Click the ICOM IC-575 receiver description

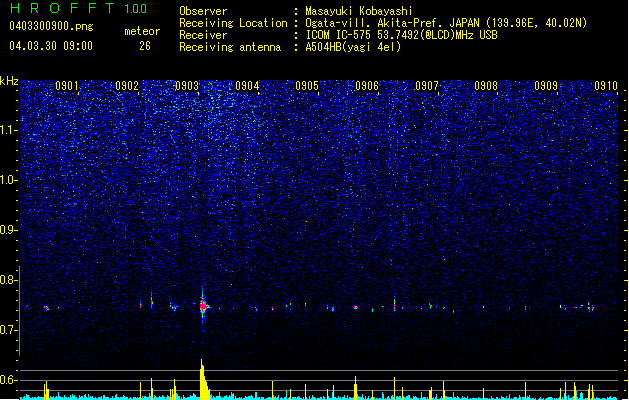(401, 35)
